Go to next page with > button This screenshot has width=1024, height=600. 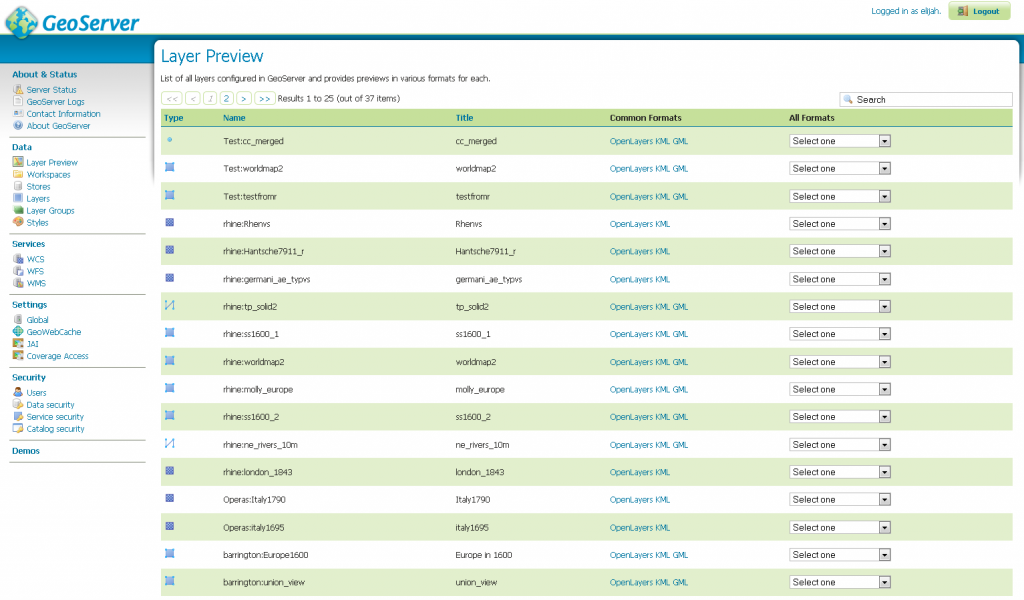coord(244,99)
